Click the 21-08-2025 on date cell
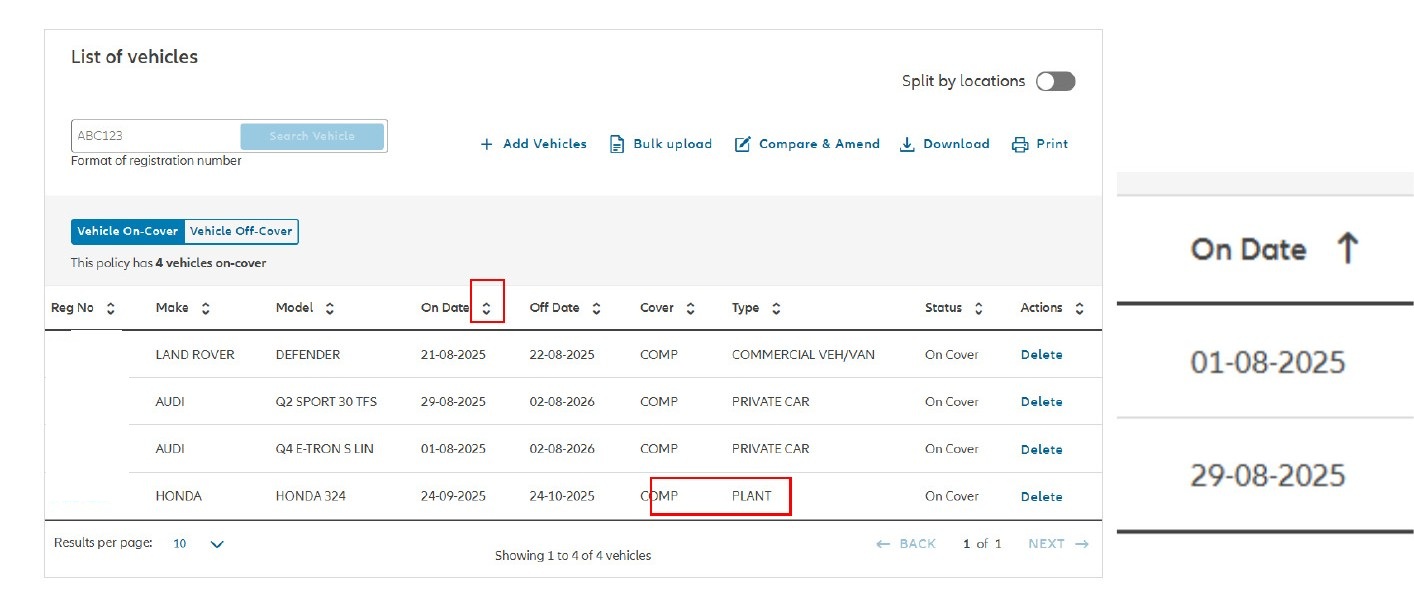The width and height of the screenshot is (1414, 594). pos(453,355)
